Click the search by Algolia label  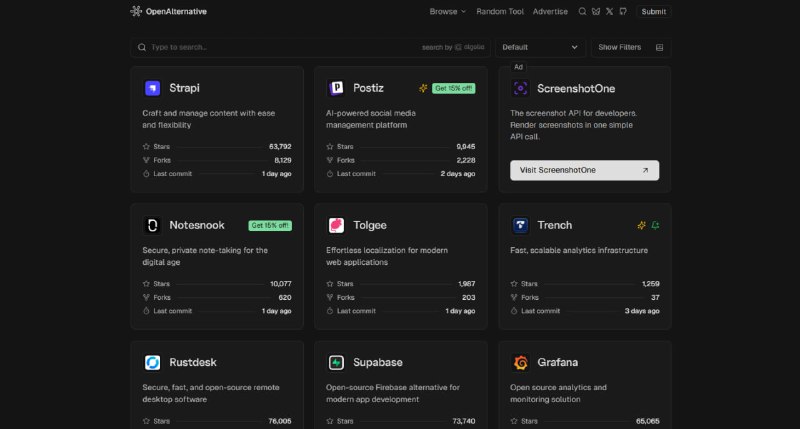pyautogui.click(x=453, y=47)
